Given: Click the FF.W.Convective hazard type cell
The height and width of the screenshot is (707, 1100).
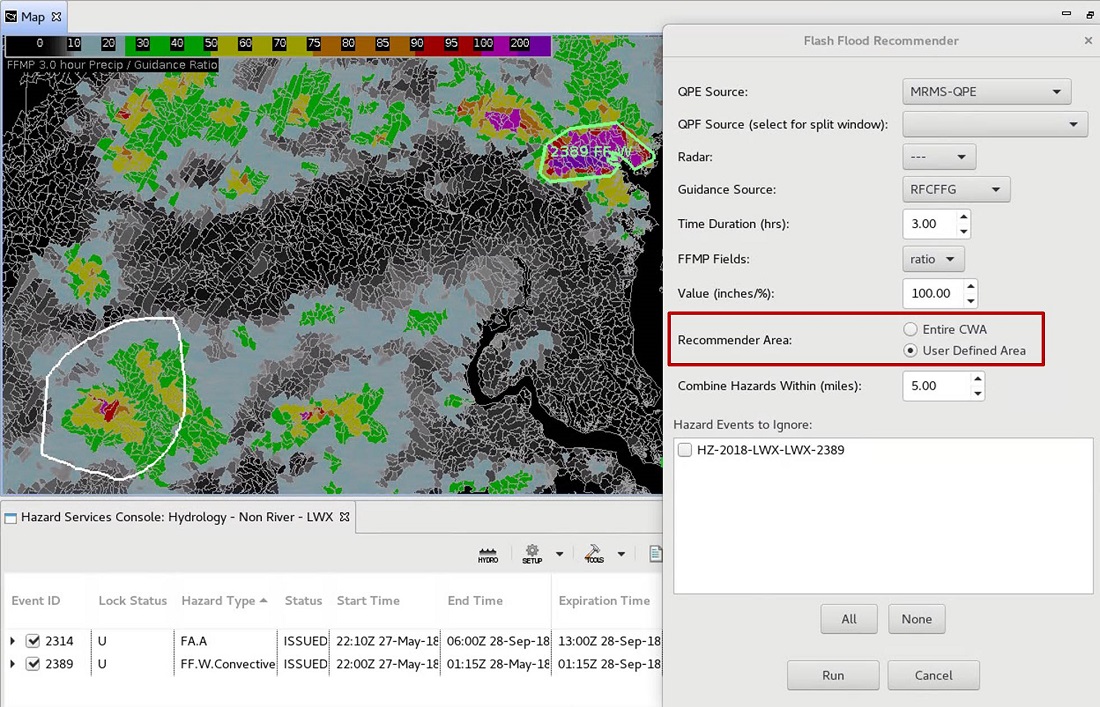Looking at the screenshot, I should point(227,664).
